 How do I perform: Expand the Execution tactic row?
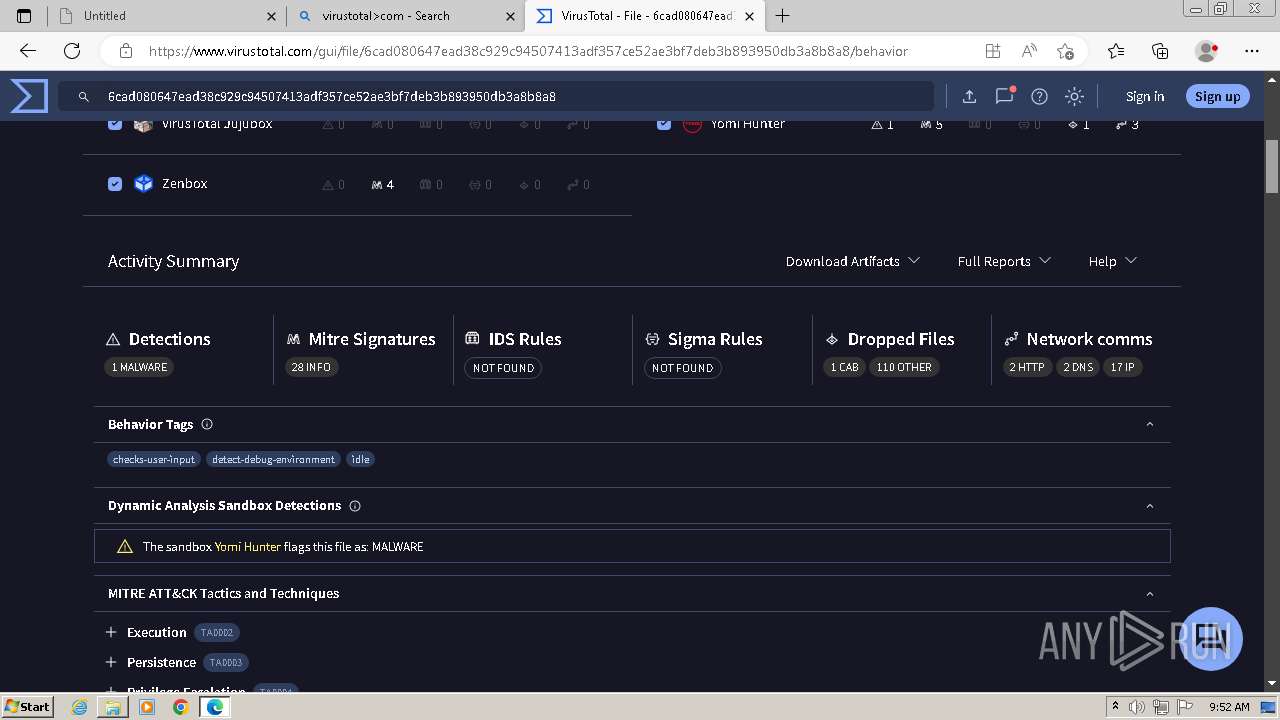click(x=111, y=633)
